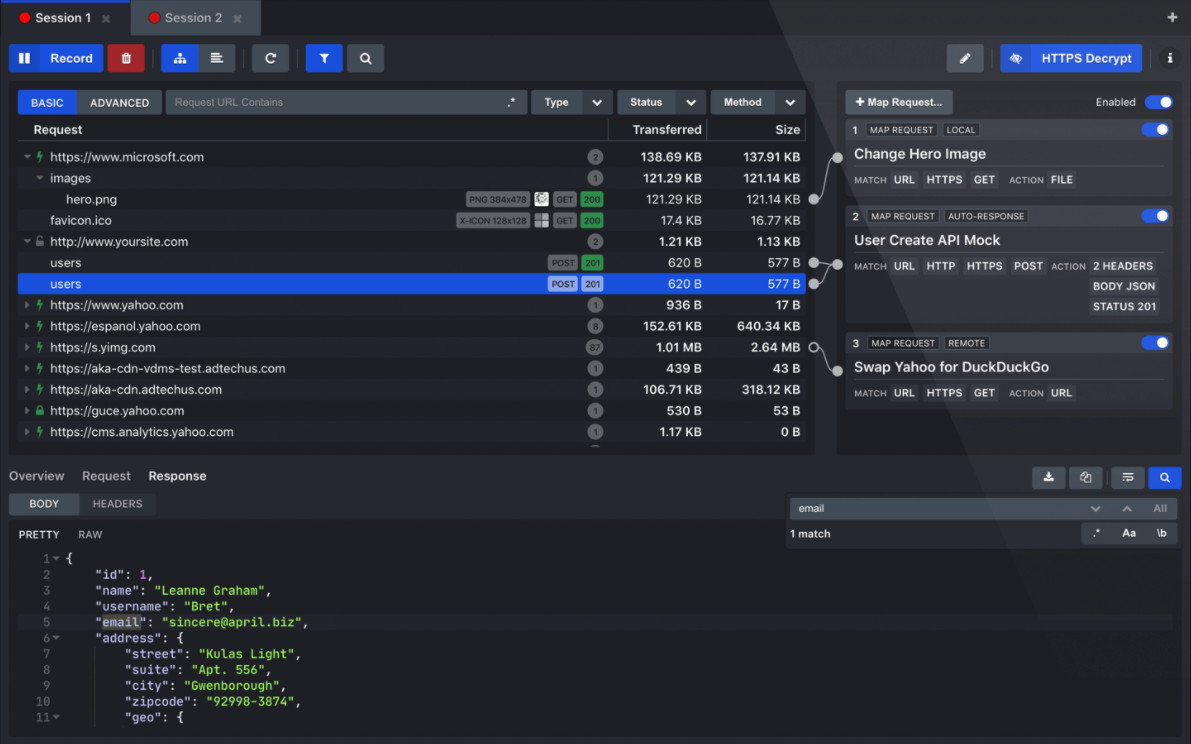Image resolution: width=1191 pixels, height=744 pixels.
Task: Click the info icon beside HTTPS Decrypt
Action: click(1170, 58)
